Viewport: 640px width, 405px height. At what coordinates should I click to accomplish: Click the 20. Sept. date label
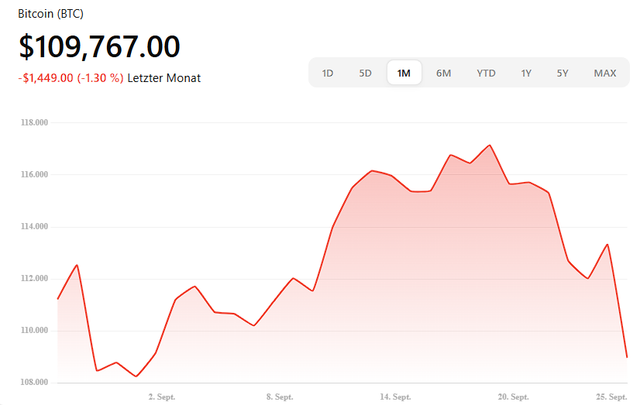[x=512, y=397]
